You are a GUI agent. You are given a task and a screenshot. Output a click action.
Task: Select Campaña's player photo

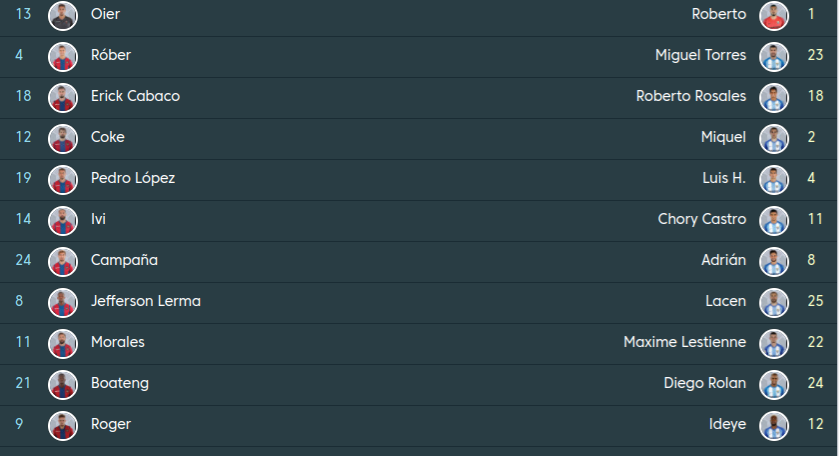point(63,261)
